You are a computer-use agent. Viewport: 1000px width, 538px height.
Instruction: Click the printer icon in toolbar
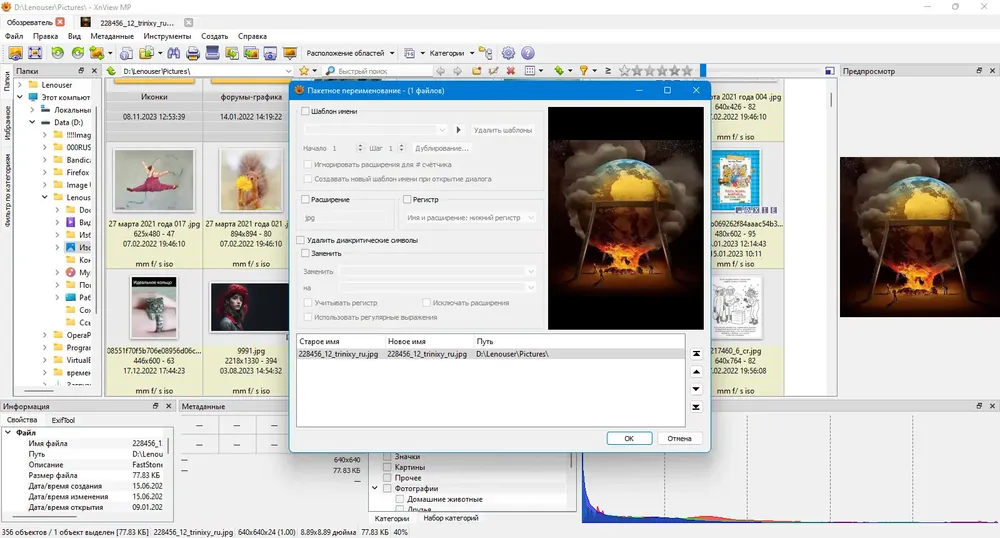click(x=193, y=53)
